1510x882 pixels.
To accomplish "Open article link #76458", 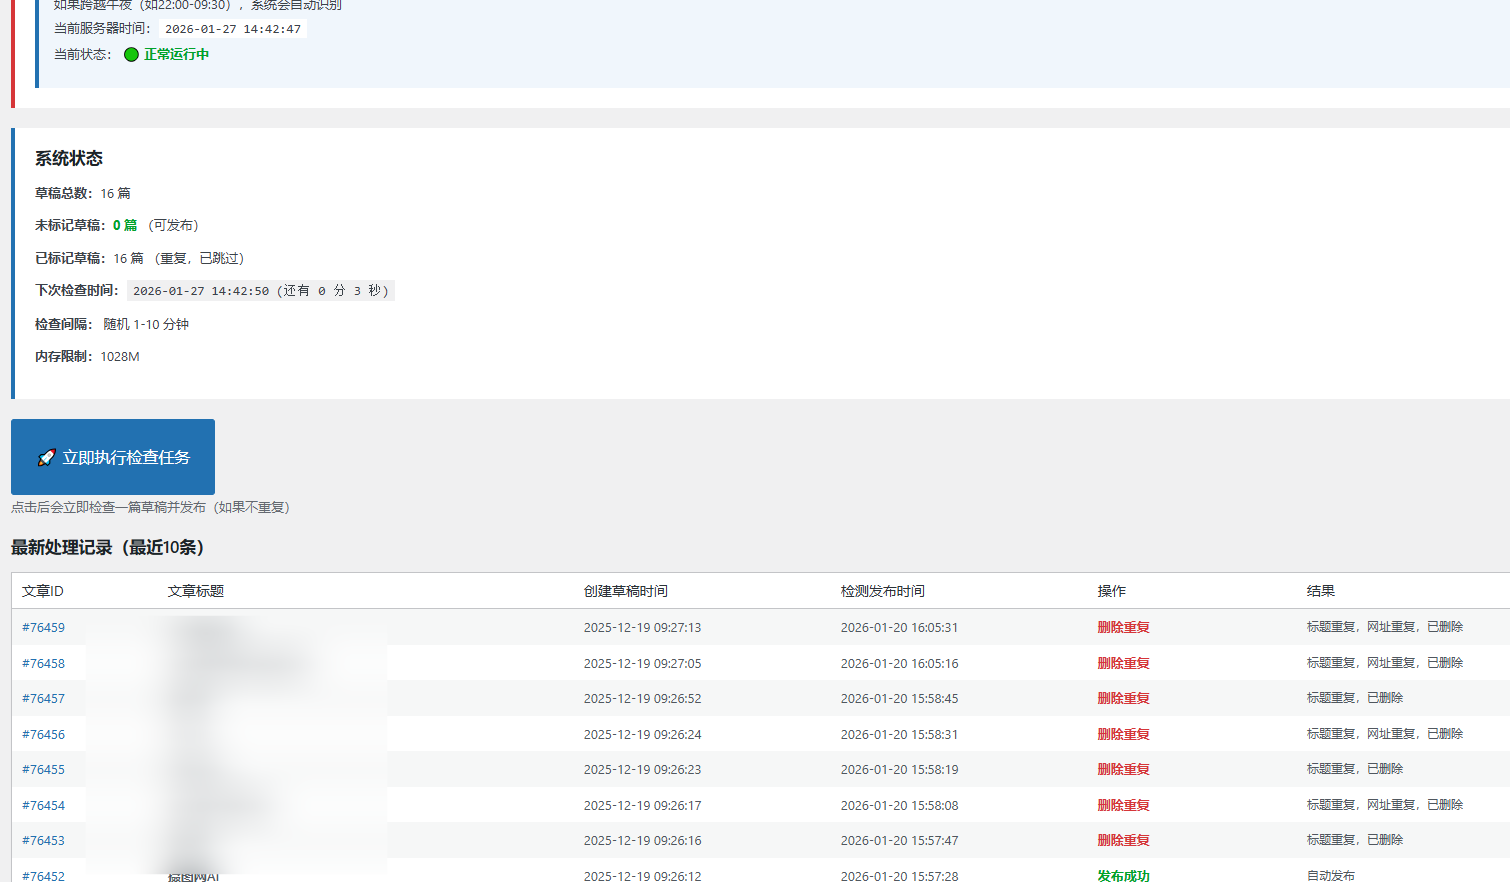I will tap(43, 664).
